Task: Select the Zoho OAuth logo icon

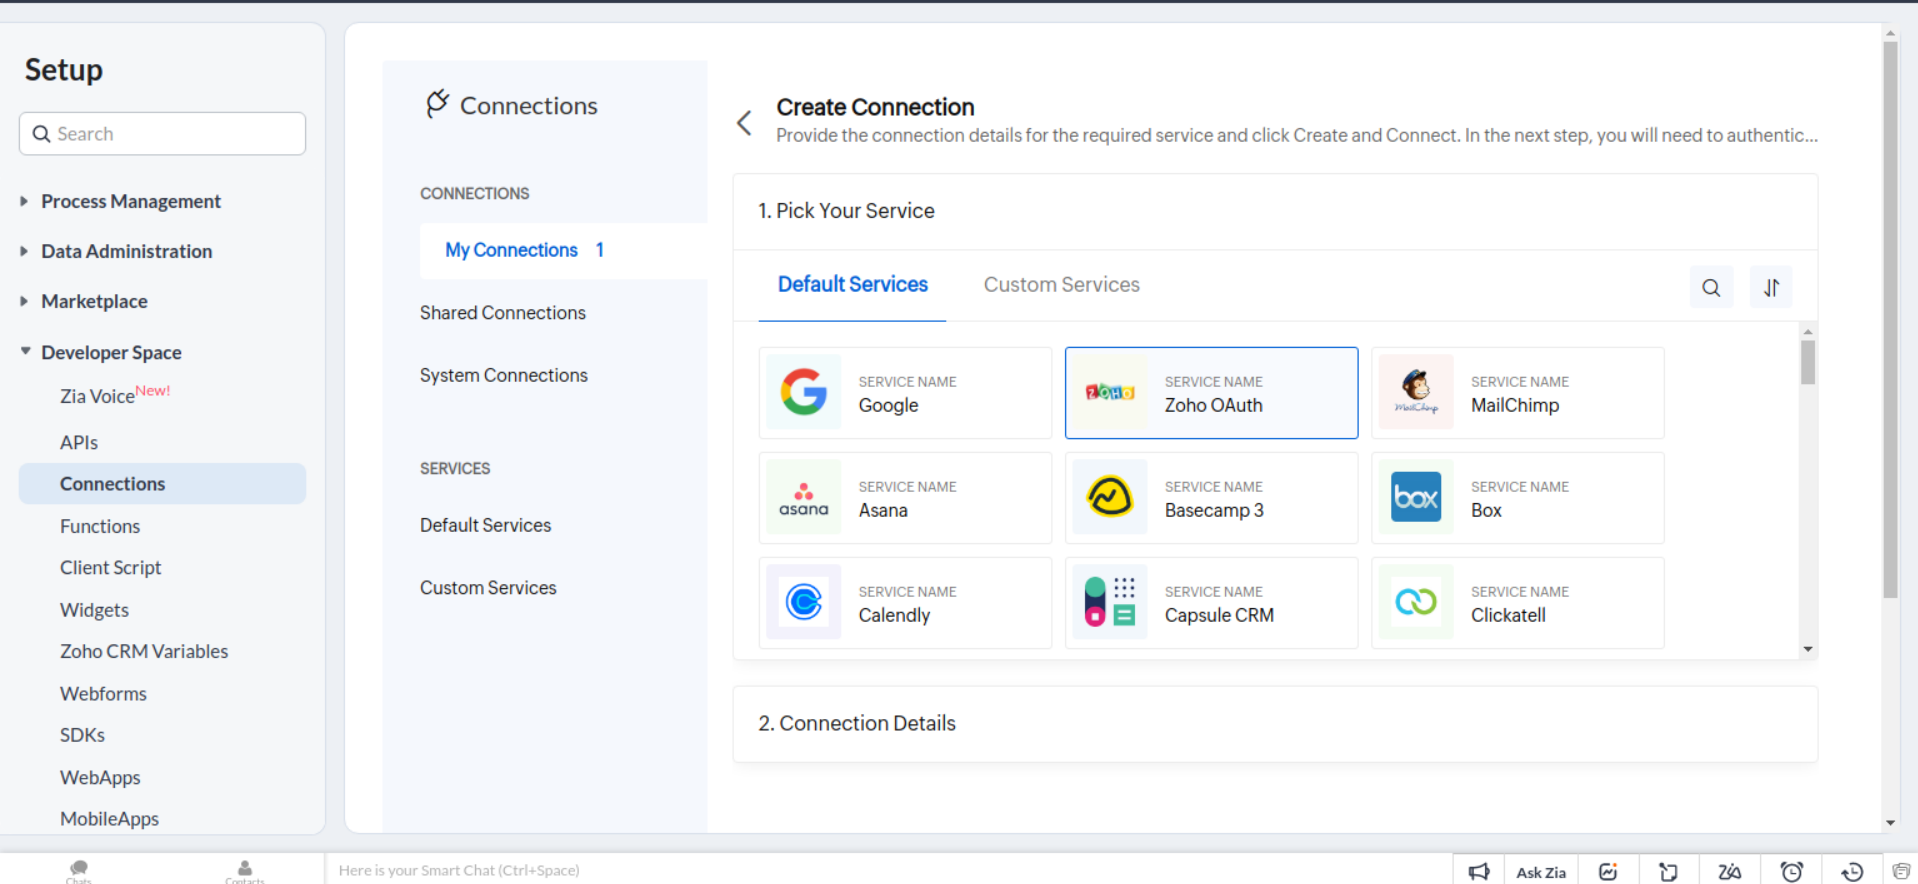Action: point(1110,392)
